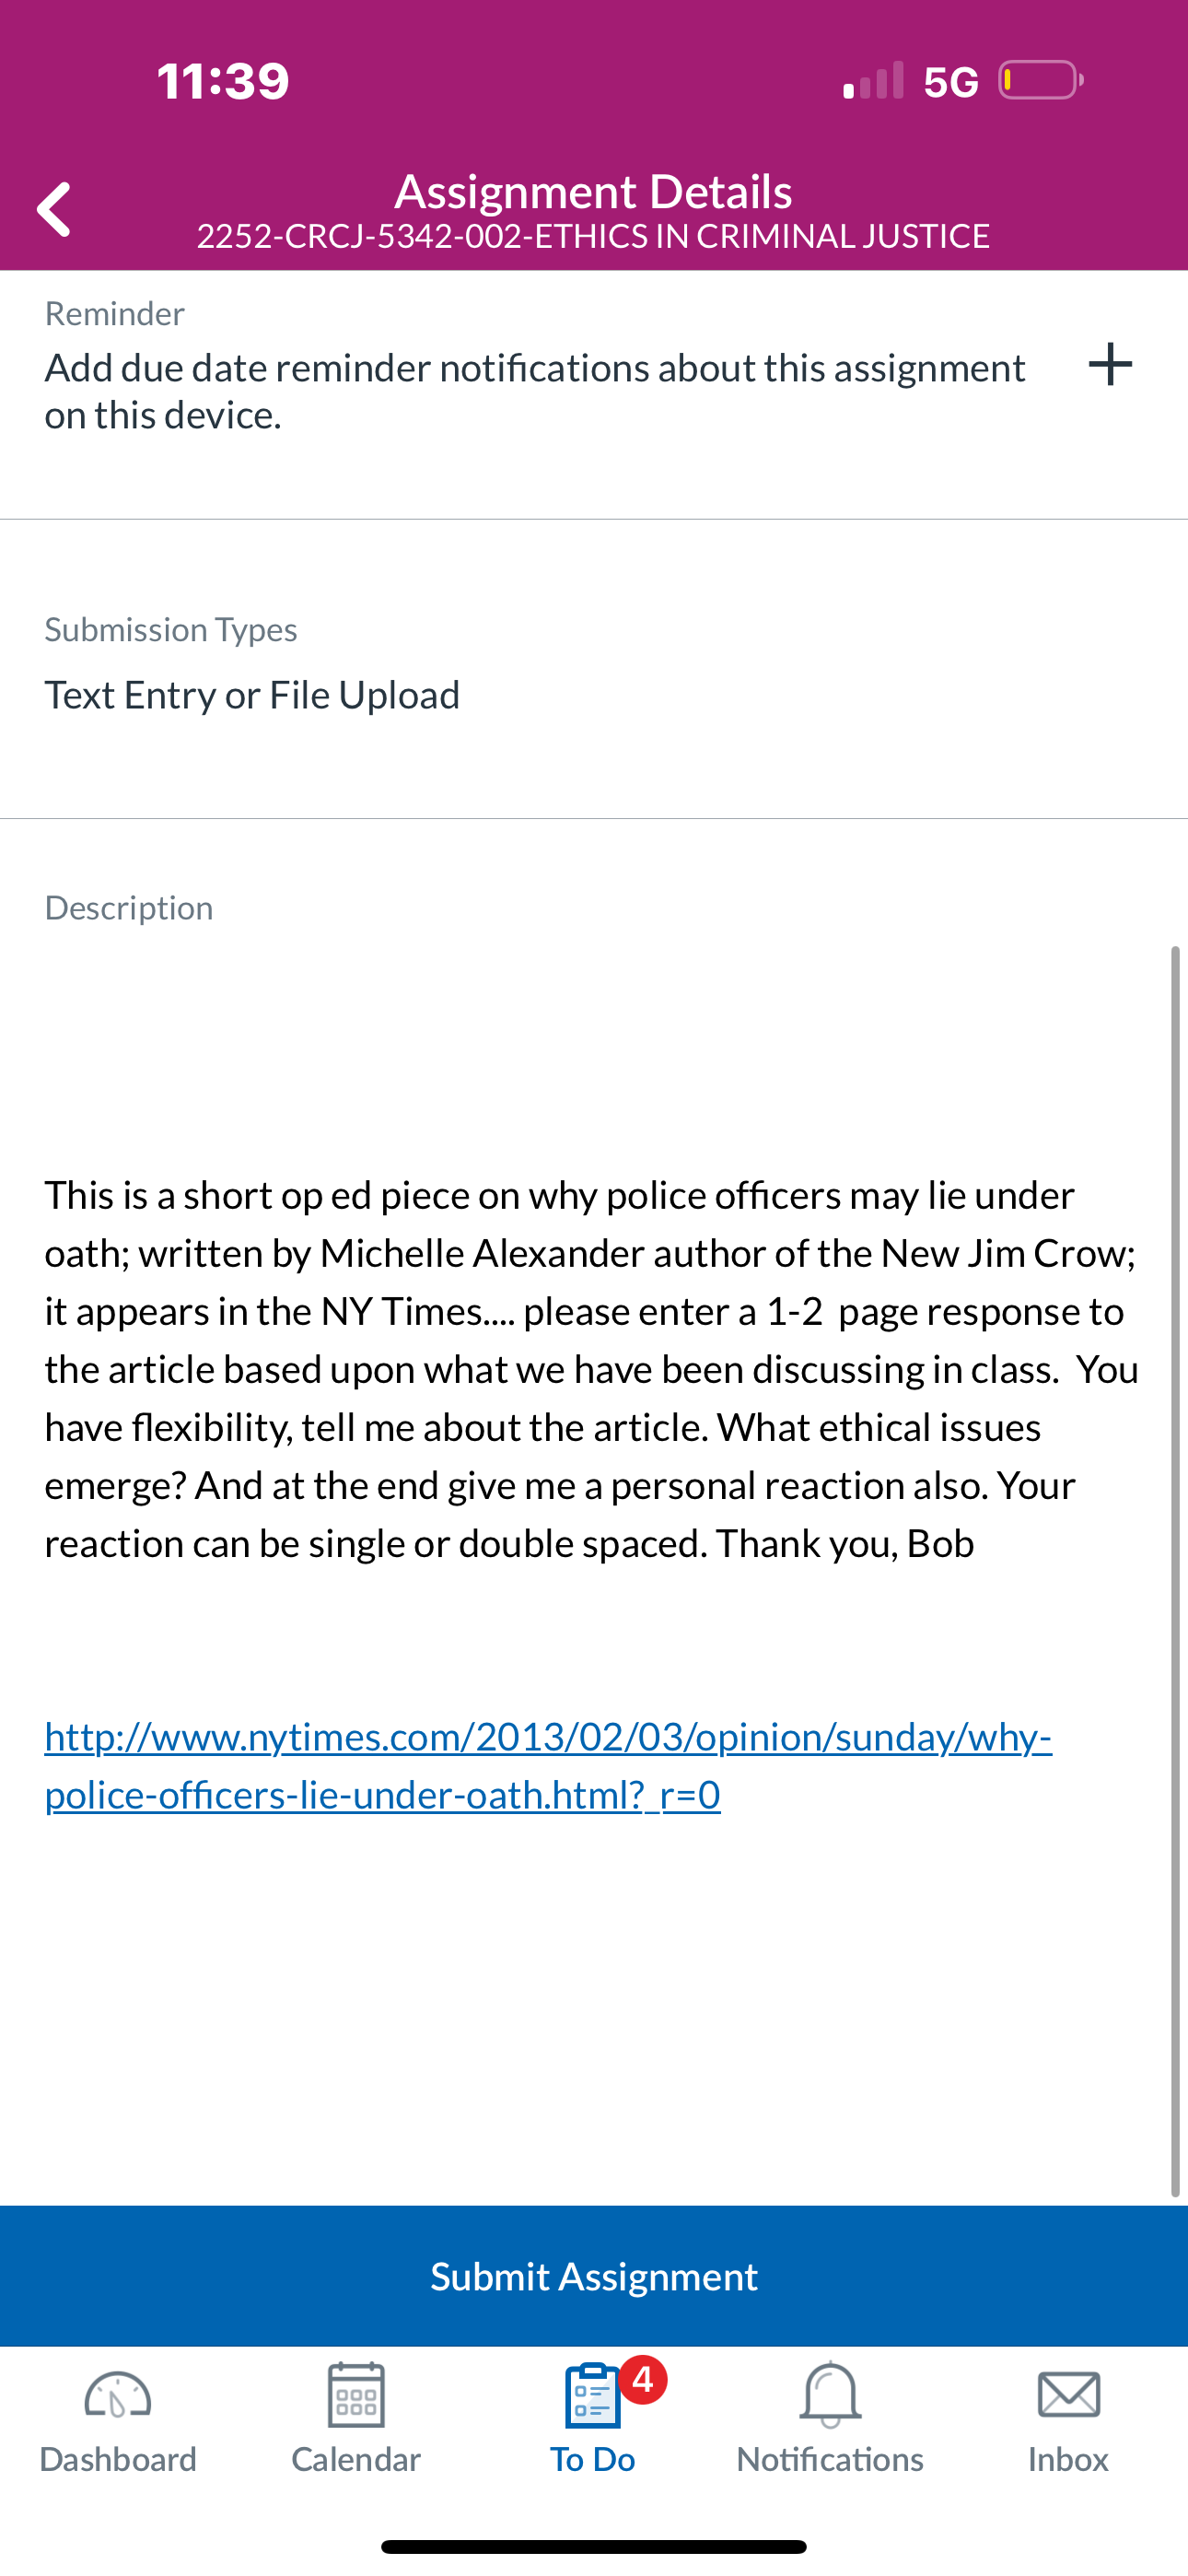Tap the Assignment Details title
Viewport: 1188px width, 2576px height.
(x=594, y=191)
